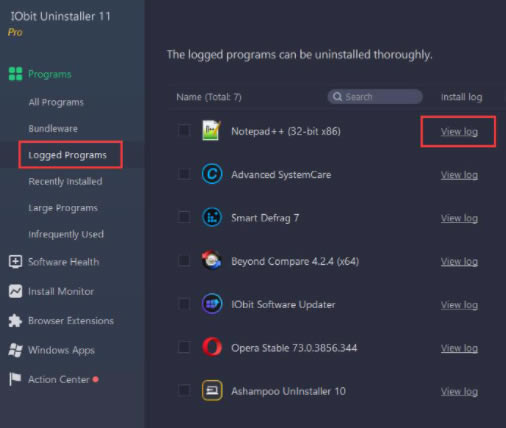This screenshot has width=506, height=428.
Task: Click the Browser Extensions puzzle icon
Action: coord(15,321)
